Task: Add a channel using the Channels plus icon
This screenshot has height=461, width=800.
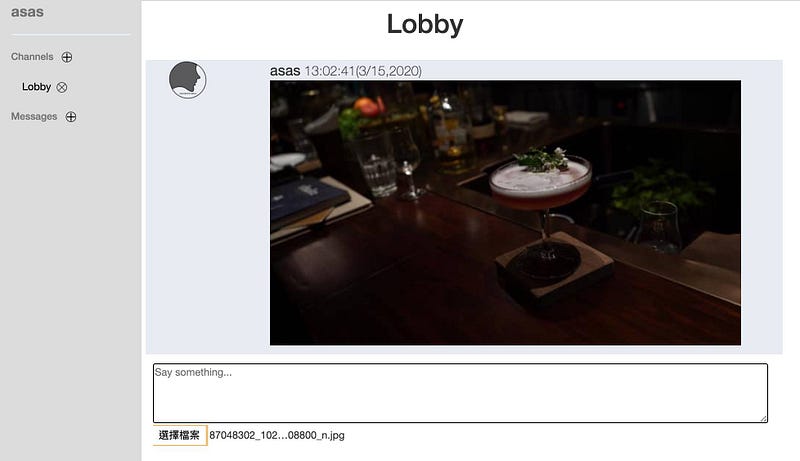Action: (67, 57)
